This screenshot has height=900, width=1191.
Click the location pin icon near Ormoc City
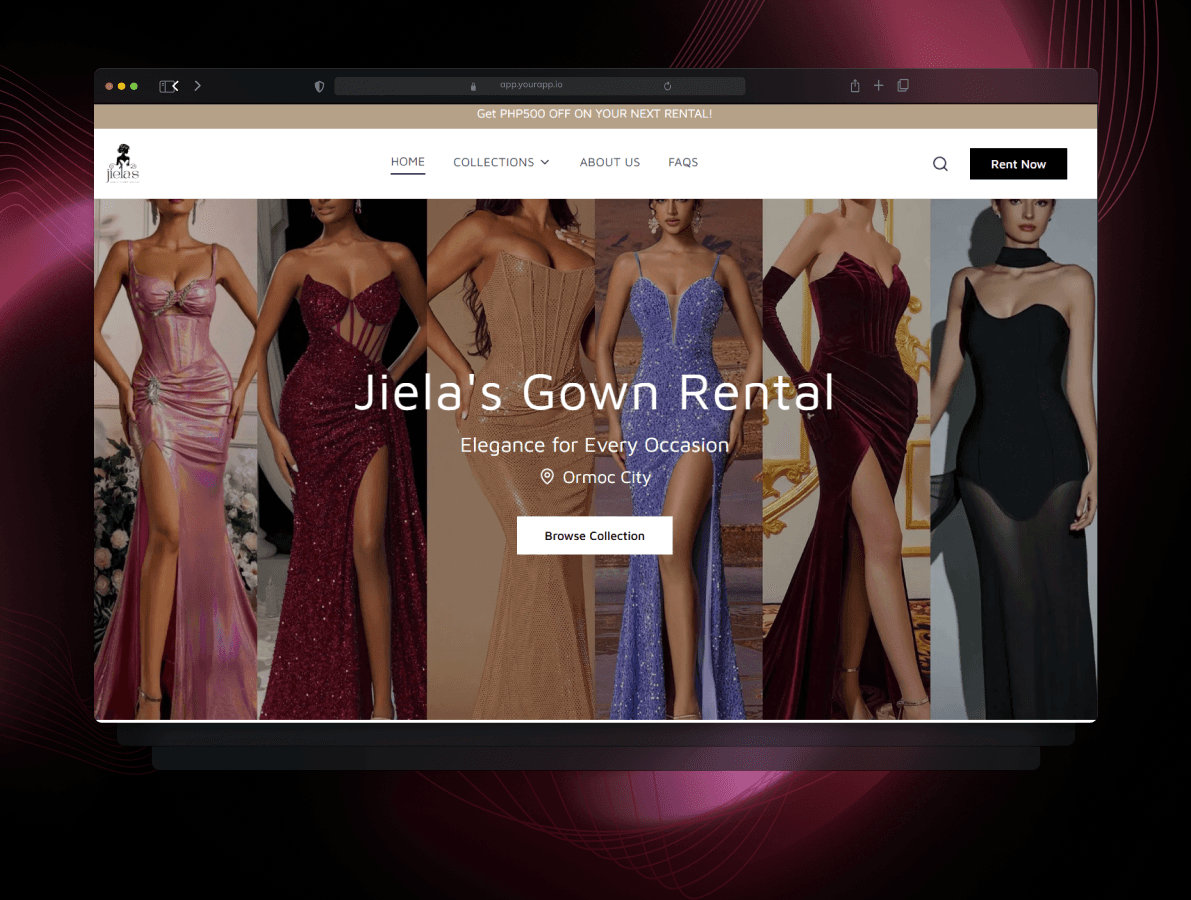pos(546,476)
